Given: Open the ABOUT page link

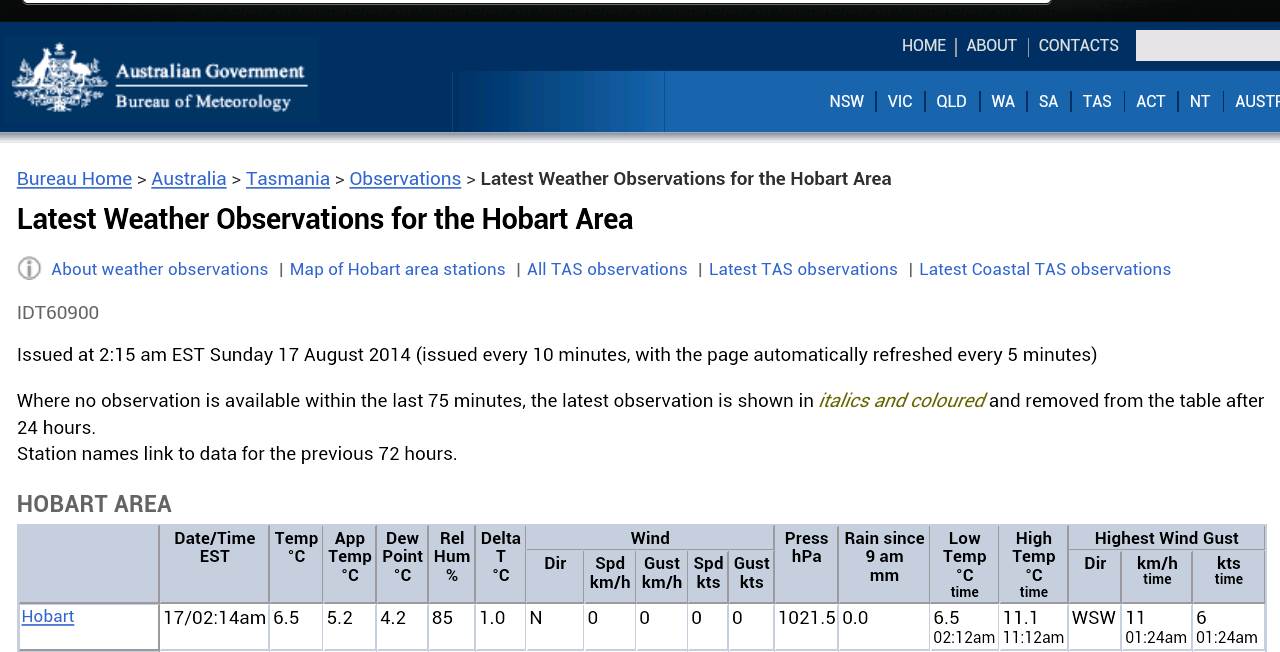Looking at the screenshot, I should [x=991, y=46].
